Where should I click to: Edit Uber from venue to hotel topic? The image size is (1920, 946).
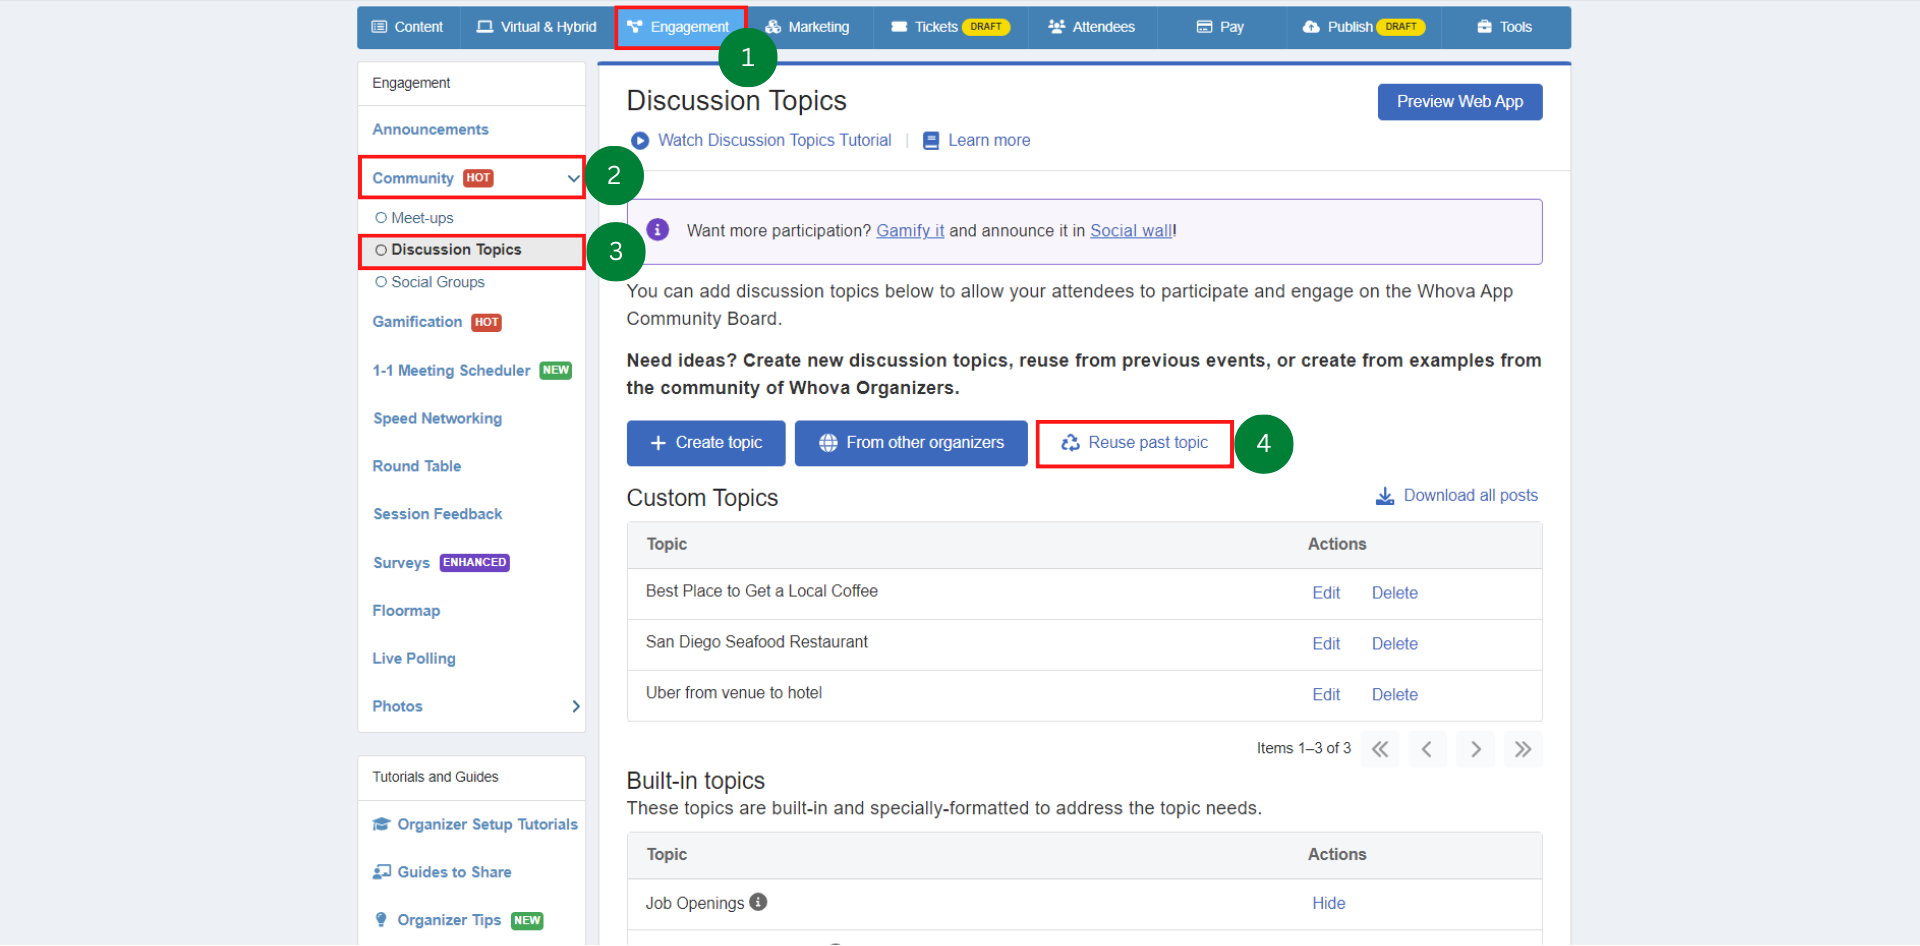1326,695
